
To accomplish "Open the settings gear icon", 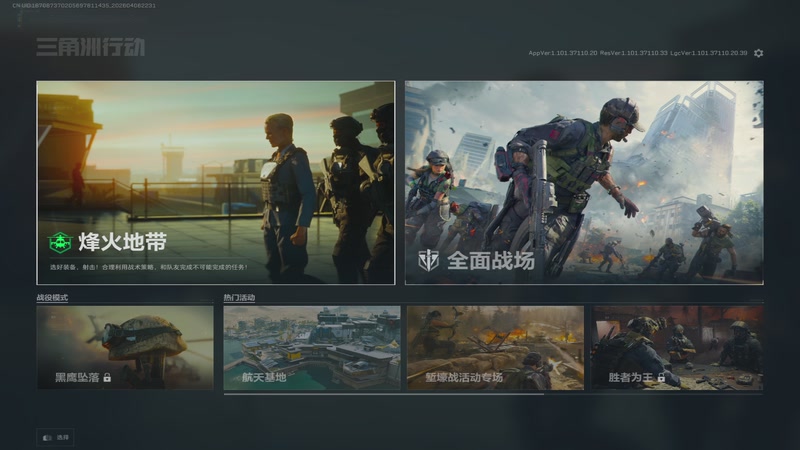I will (759, 53).
